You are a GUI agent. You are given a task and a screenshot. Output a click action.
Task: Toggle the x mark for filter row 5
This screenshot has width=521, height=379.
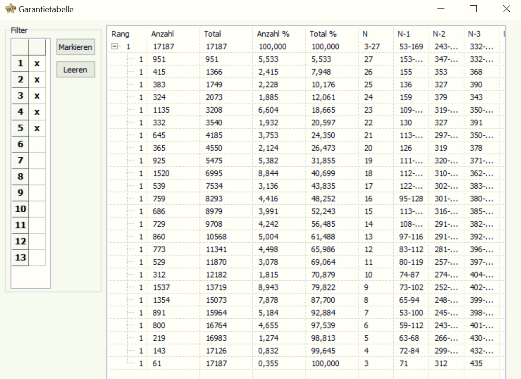click(37, 128)
